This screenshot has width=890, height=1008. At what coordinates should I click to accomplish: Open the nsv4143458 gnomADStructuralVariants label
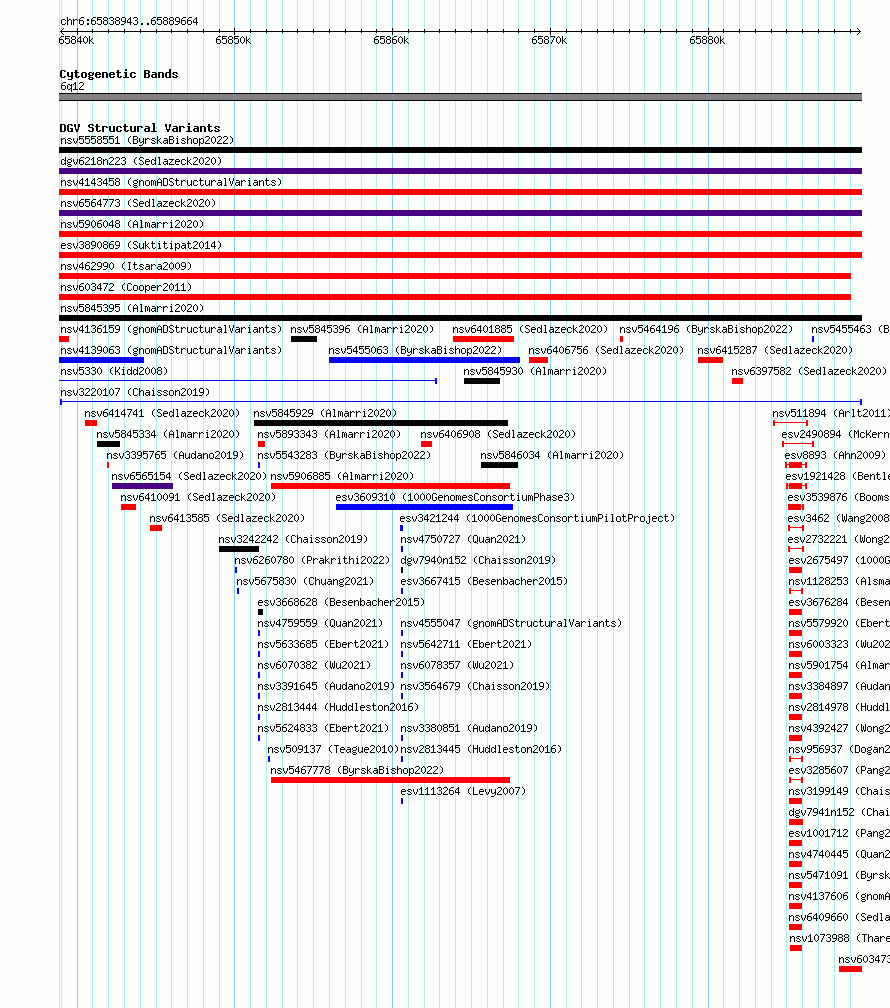(171, 183)
